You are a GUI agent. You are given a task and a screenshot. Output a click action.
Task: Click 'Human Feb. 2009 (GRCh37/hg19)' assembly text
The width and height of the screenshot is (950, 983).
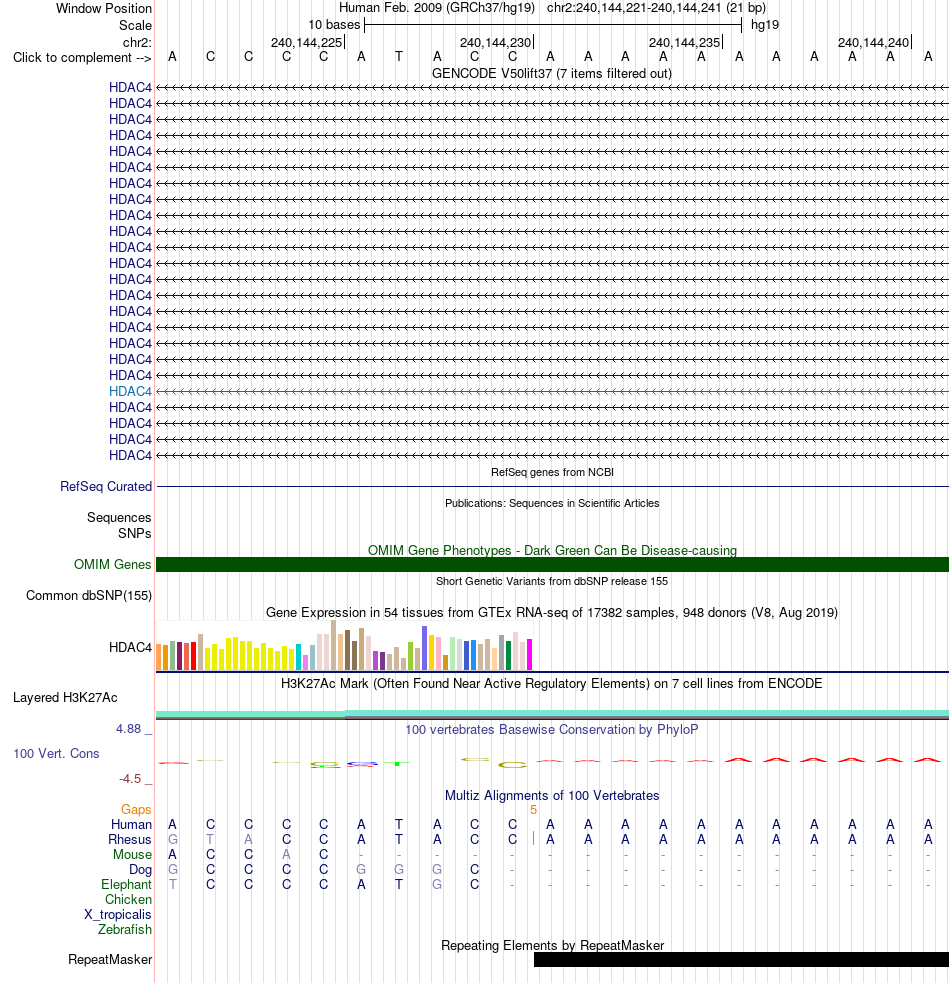click(x=436, y=8)
